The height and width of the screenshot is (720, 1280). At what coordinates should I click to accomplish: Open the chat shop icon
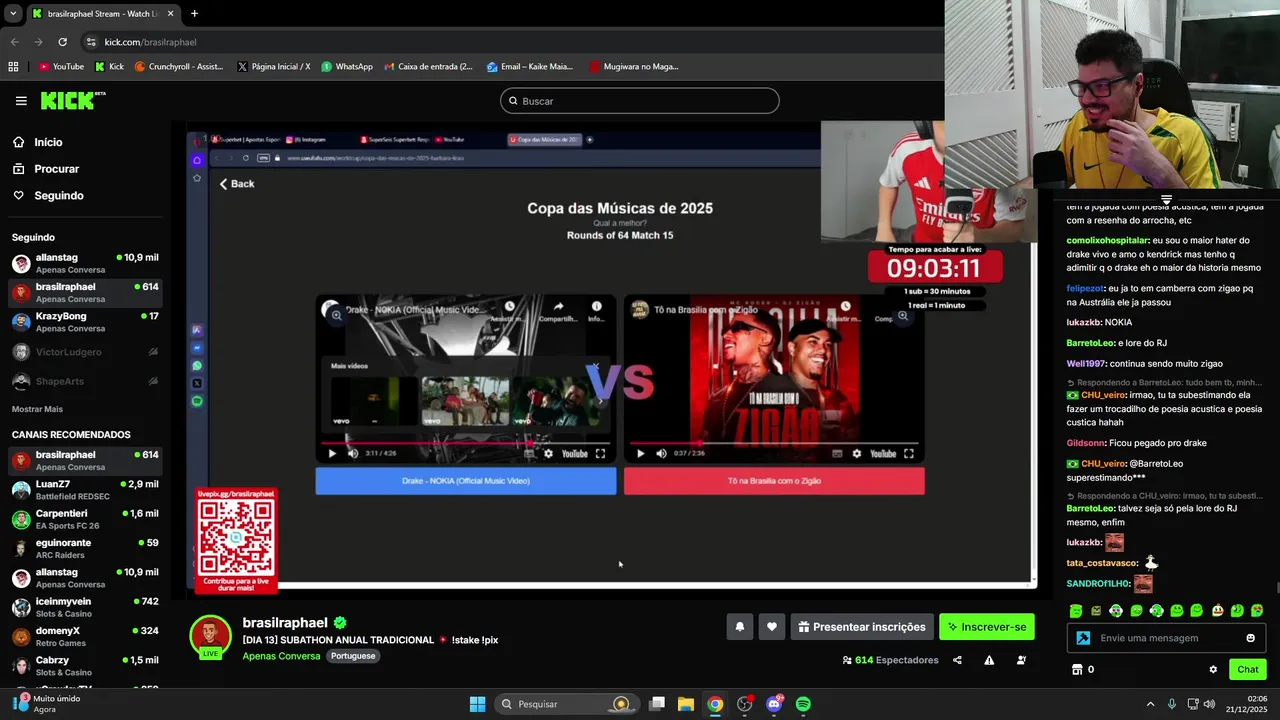[1077, 670]
